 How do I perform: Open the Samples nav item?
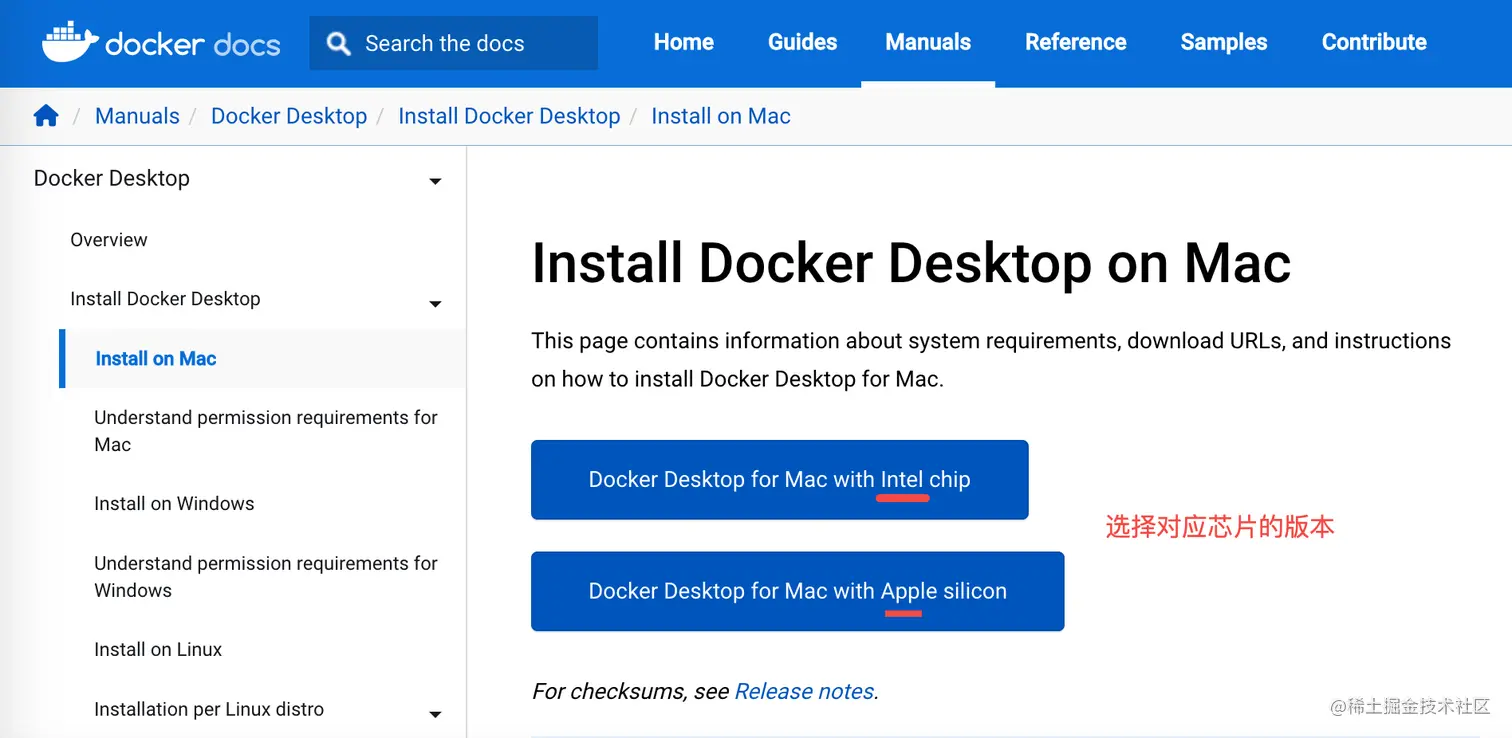(1224, 42)
